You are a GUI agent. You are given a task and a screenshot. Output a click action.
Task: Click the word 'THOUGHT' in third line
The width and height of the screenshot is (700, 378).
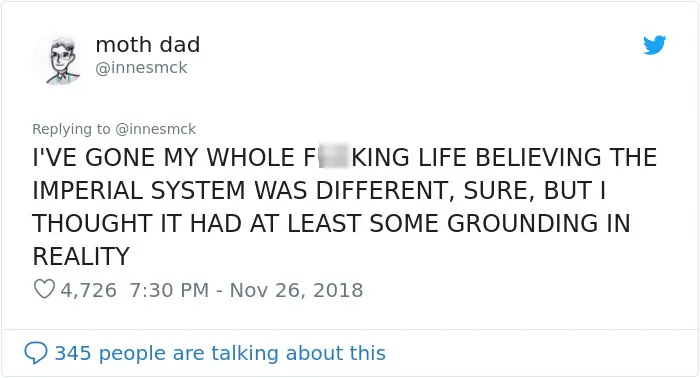point(93,223)
